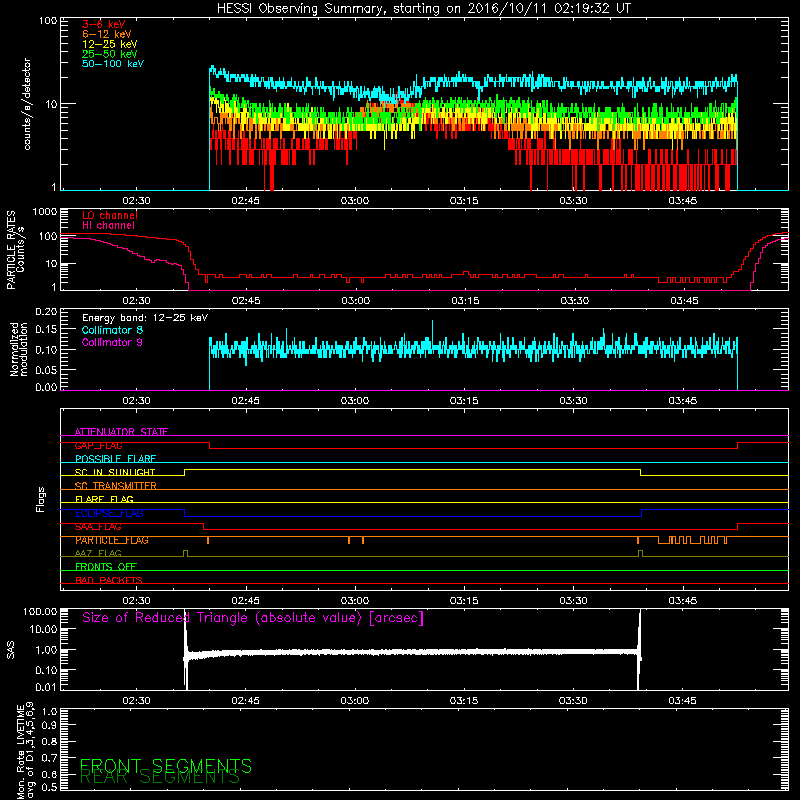Select the "Collimator 9" legend label
Viewport: 800px width, 800px height.
(x=112, y=342)
